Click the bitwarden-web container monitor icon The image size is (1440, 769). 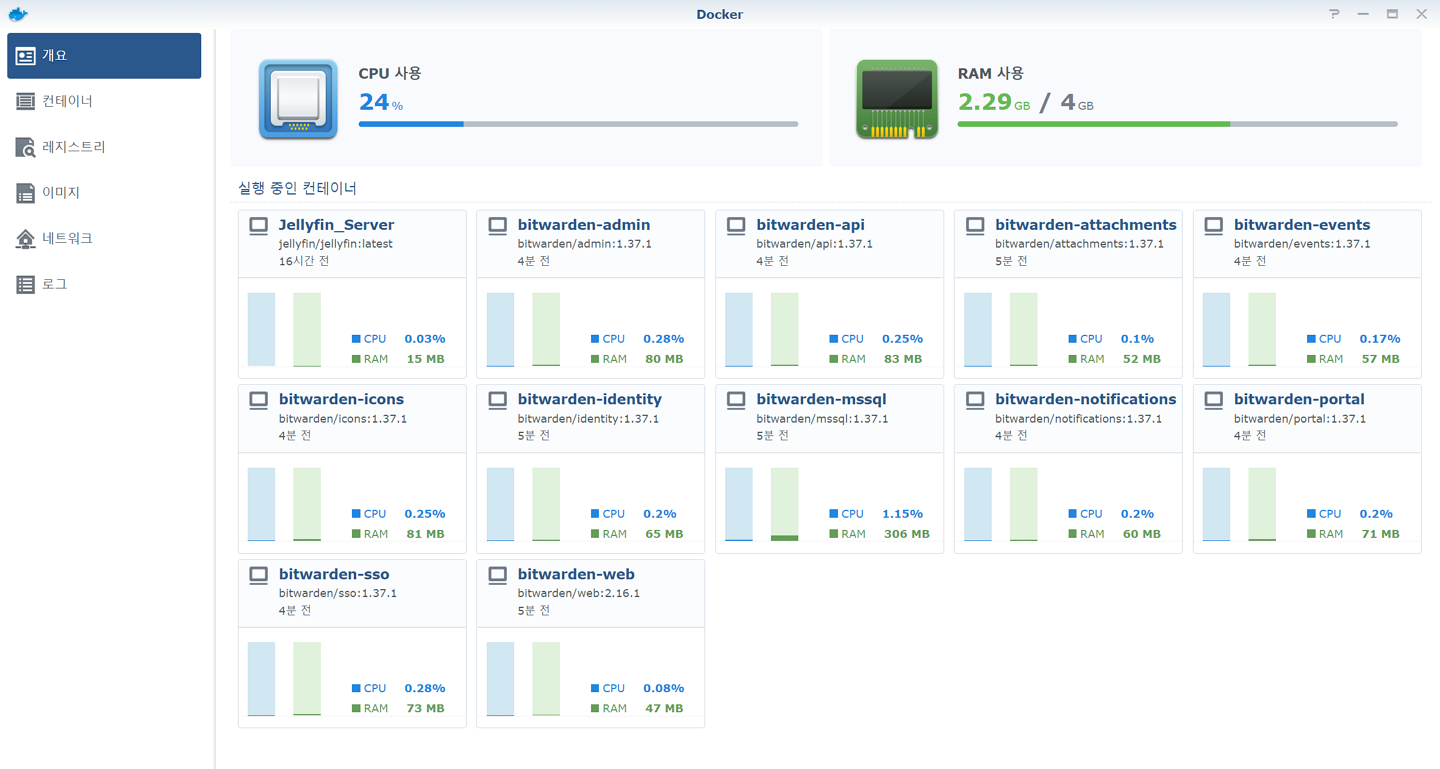tap(498, 575)
